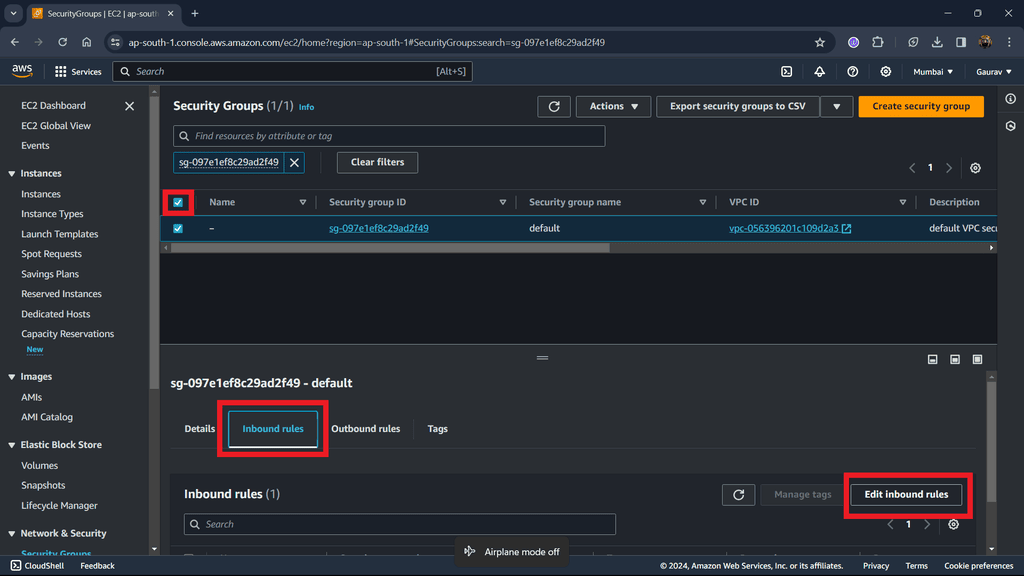The height and width of the screenshot is (576, 1024).
Task: Collapse the Instances sidebar section
Action: point(12,174)
